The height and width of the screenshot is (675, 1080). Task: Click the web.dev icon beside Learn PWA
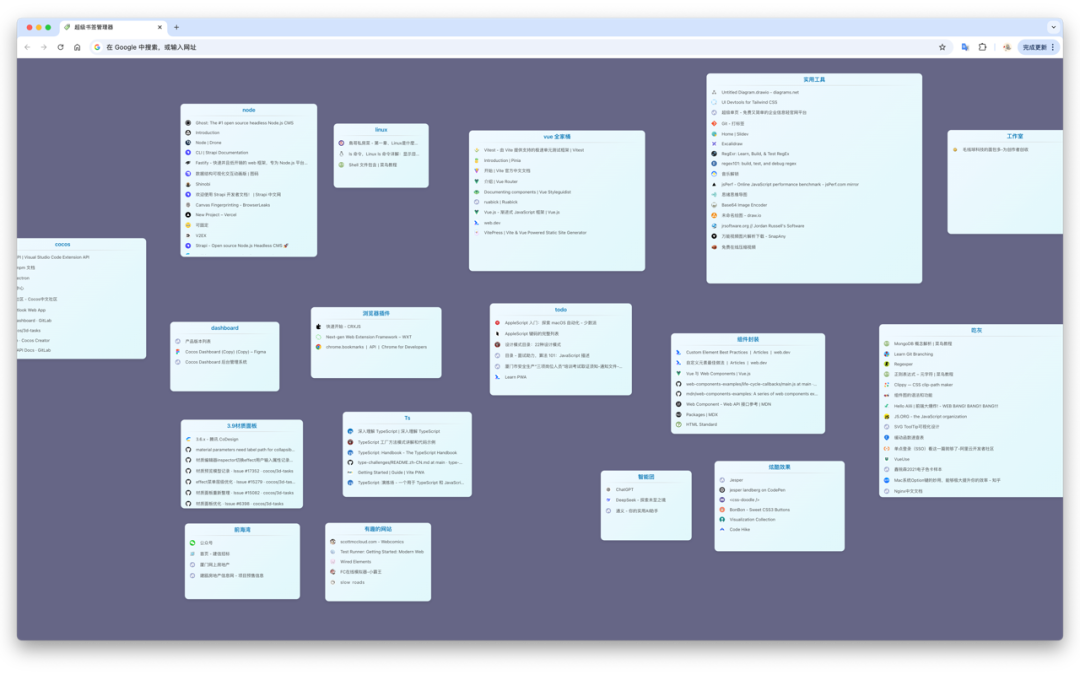pos(497,377)
